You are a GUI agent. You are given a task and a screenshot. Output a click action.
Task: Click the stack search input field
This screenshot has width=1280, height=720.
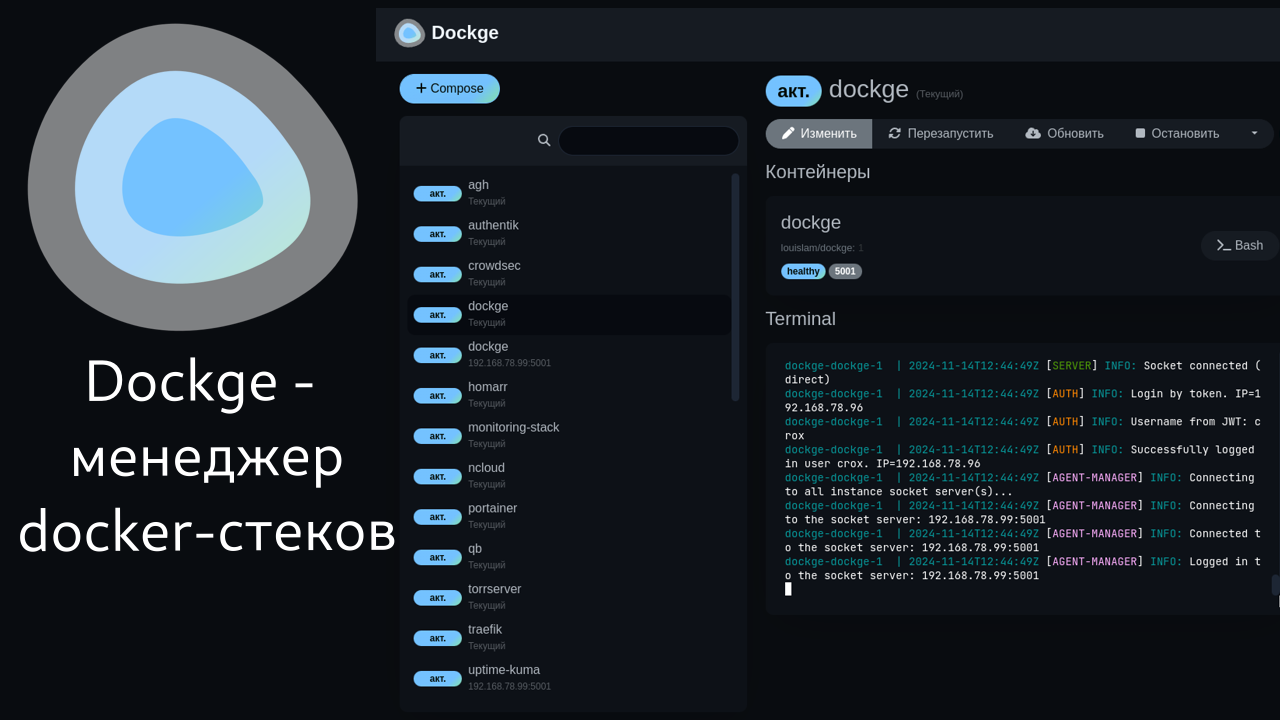pos(649,140)
